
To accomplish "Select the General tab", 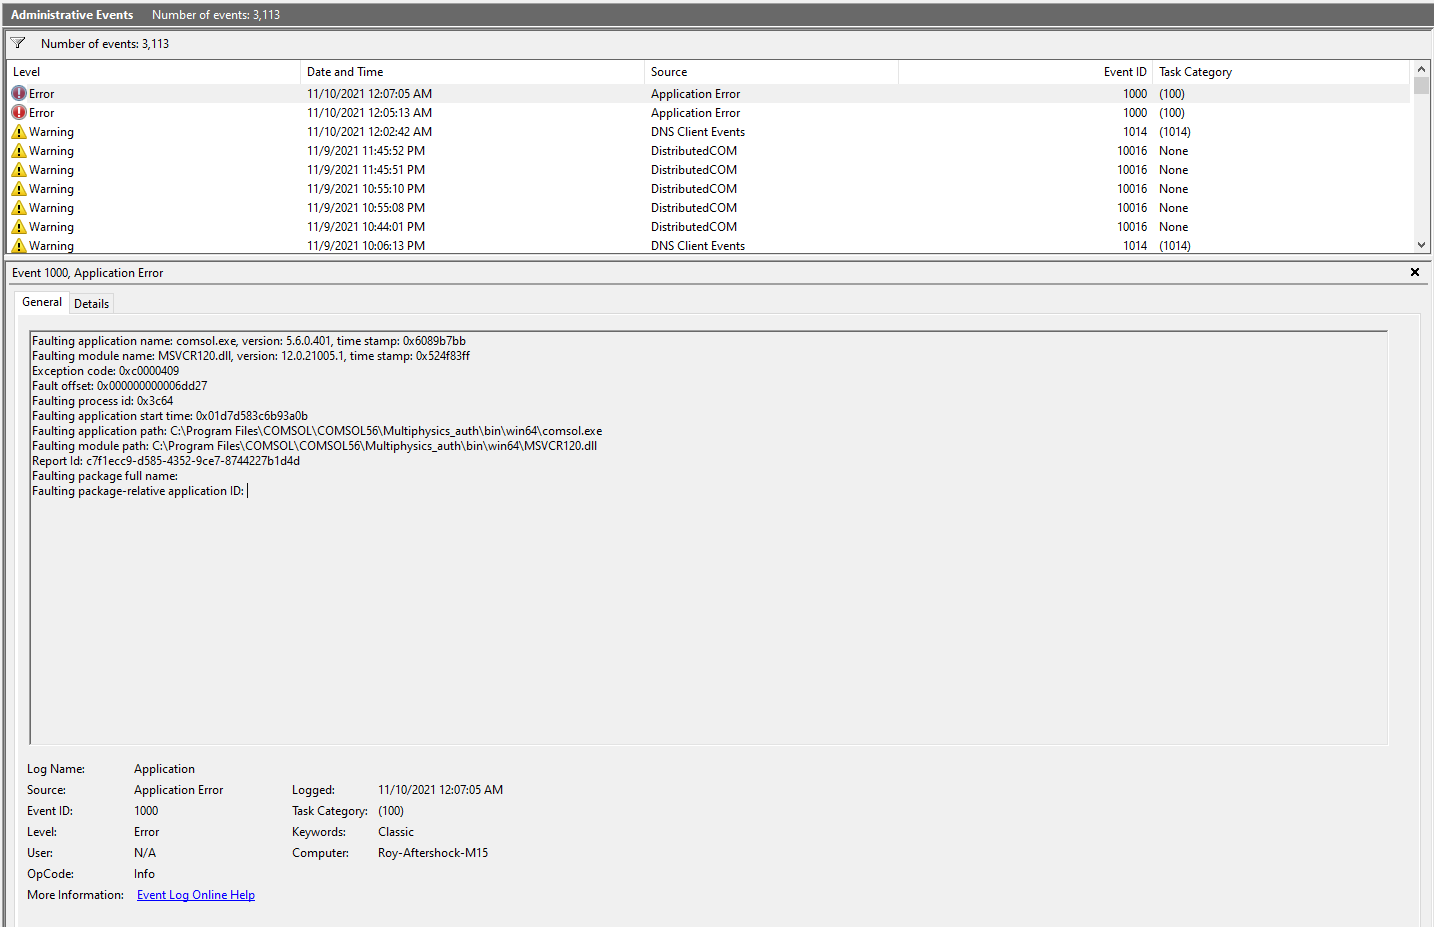I will [42, 302].
